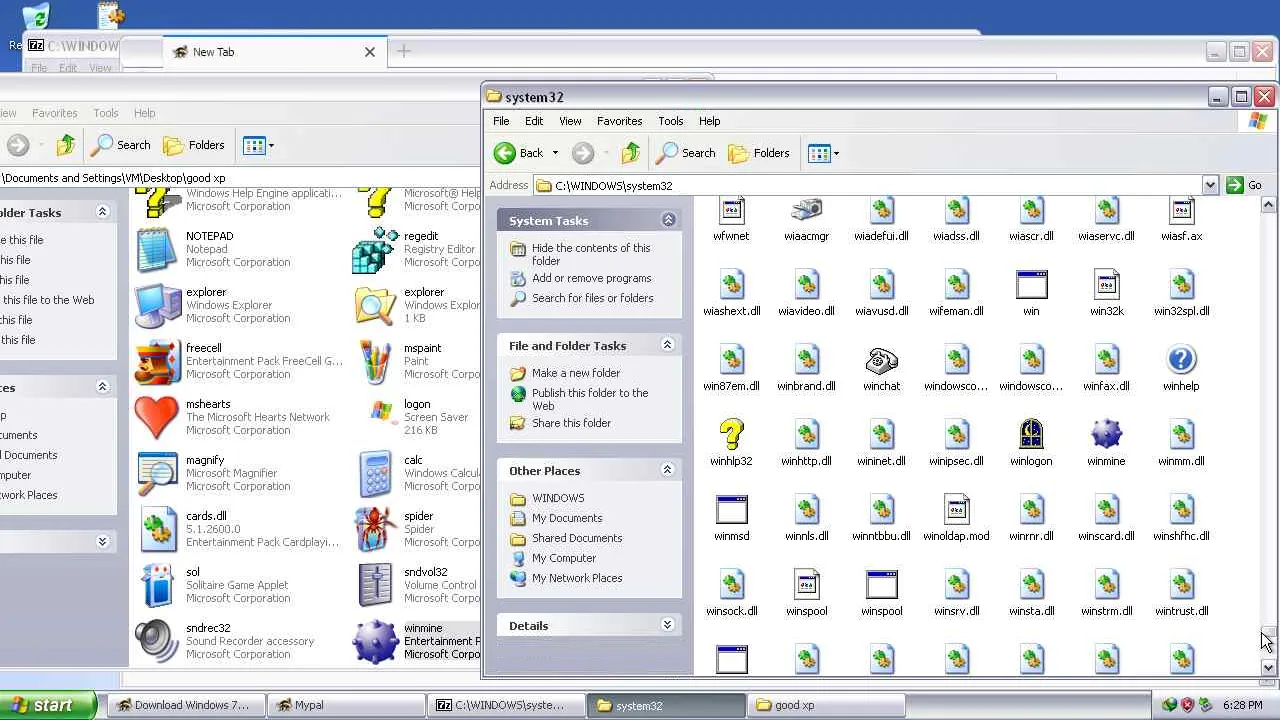The image size is (1280, 720).
Task: Collapse the System Tasks panel
Action: [x=668, y=220]
